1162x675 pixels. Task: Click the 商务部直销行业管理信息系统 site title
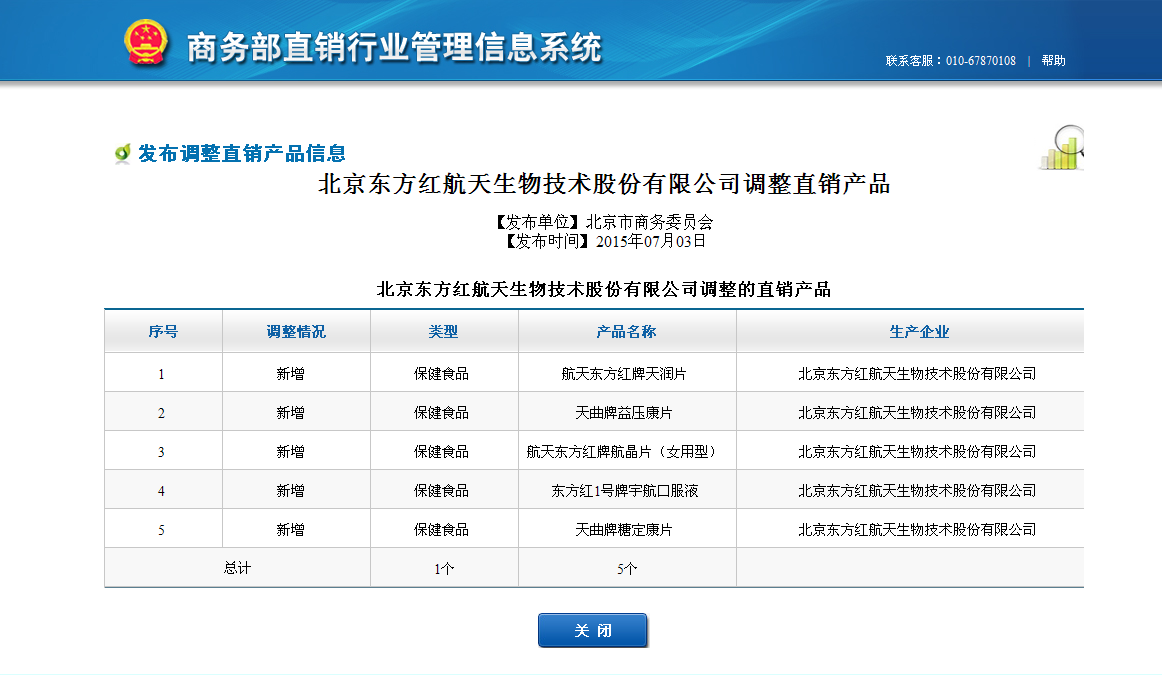point(395,47)
